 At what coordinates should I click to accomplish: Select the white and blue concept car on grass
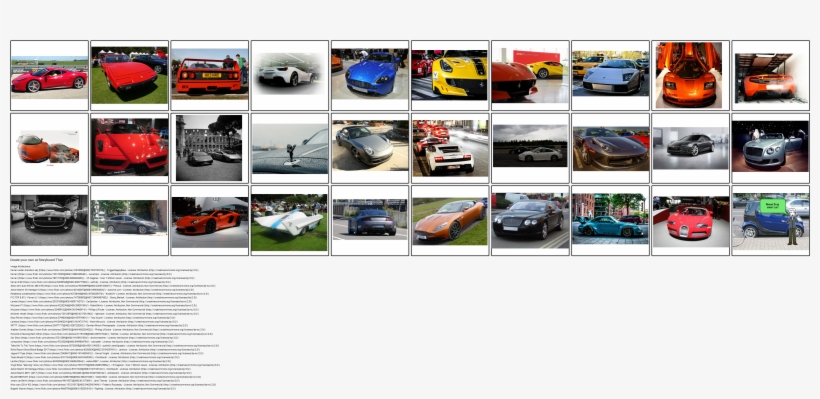290,222
